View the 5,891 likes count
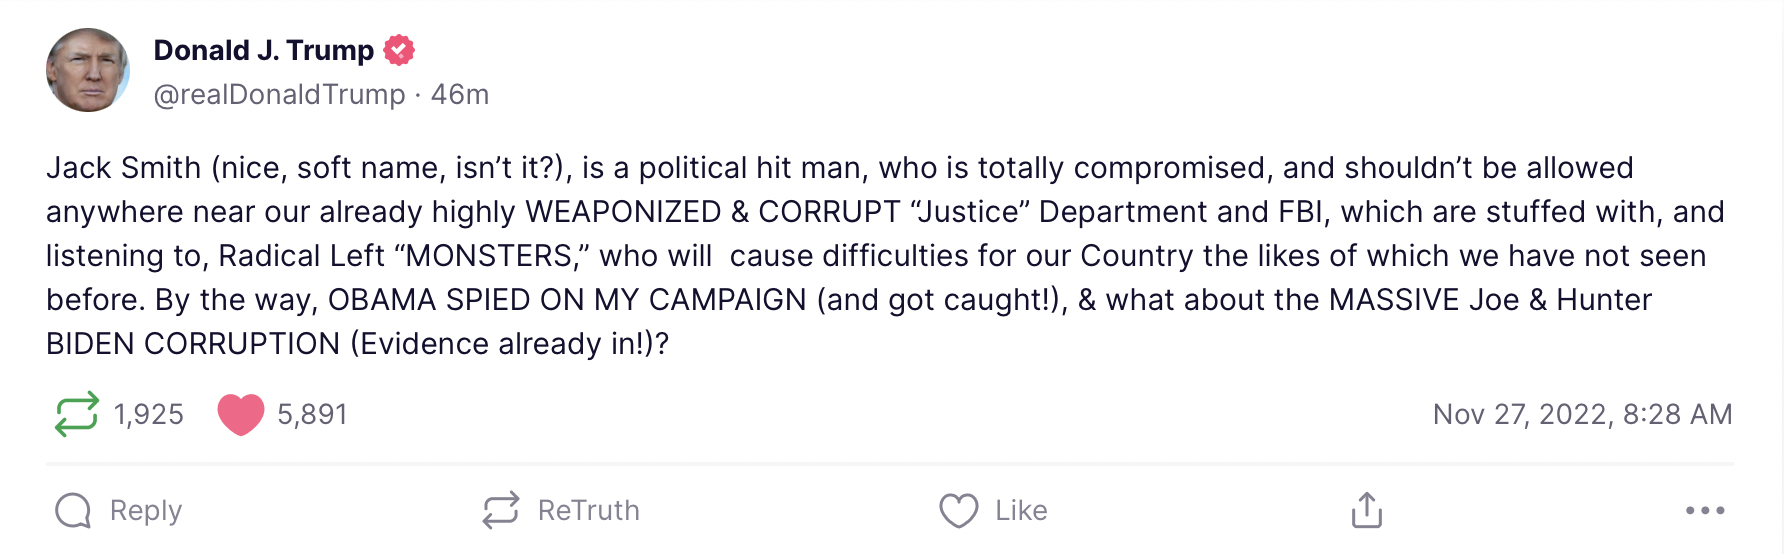 tap(312, 414)
